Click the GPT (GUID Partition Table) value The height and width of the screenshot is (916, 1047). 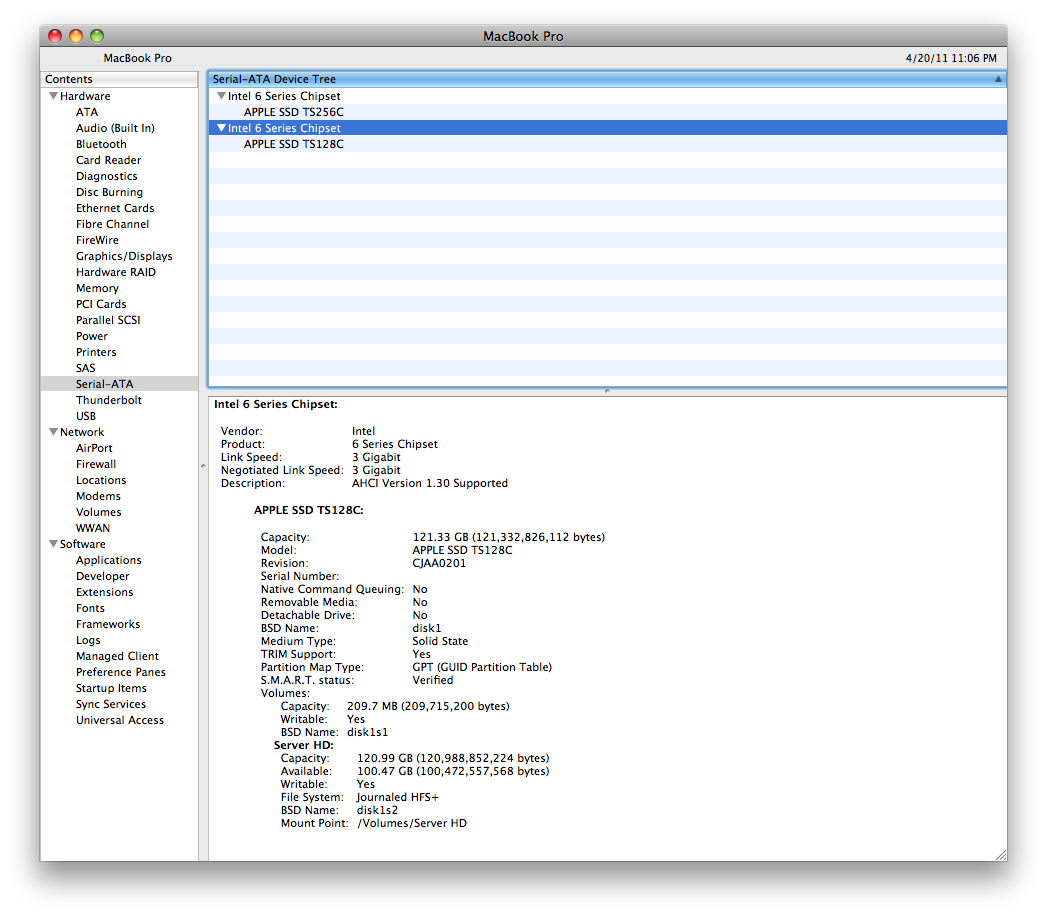pyautogui.click(x=482, y=667)
